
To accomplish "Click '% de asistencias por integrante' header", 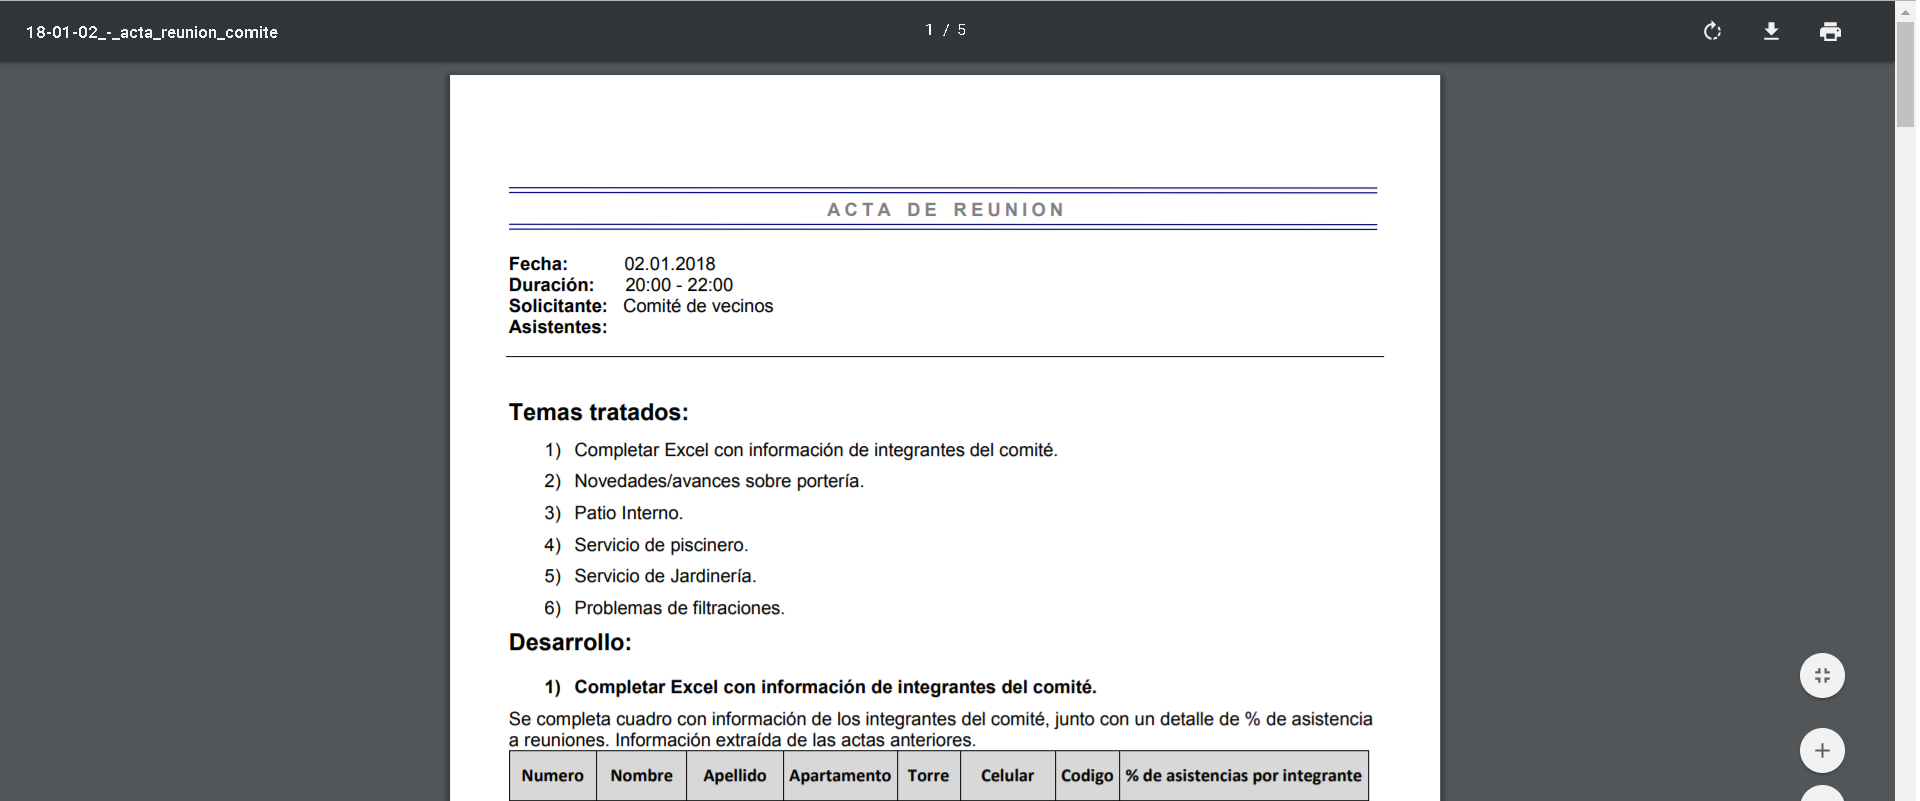I will pyautogui.click(x=1244, y=776).
